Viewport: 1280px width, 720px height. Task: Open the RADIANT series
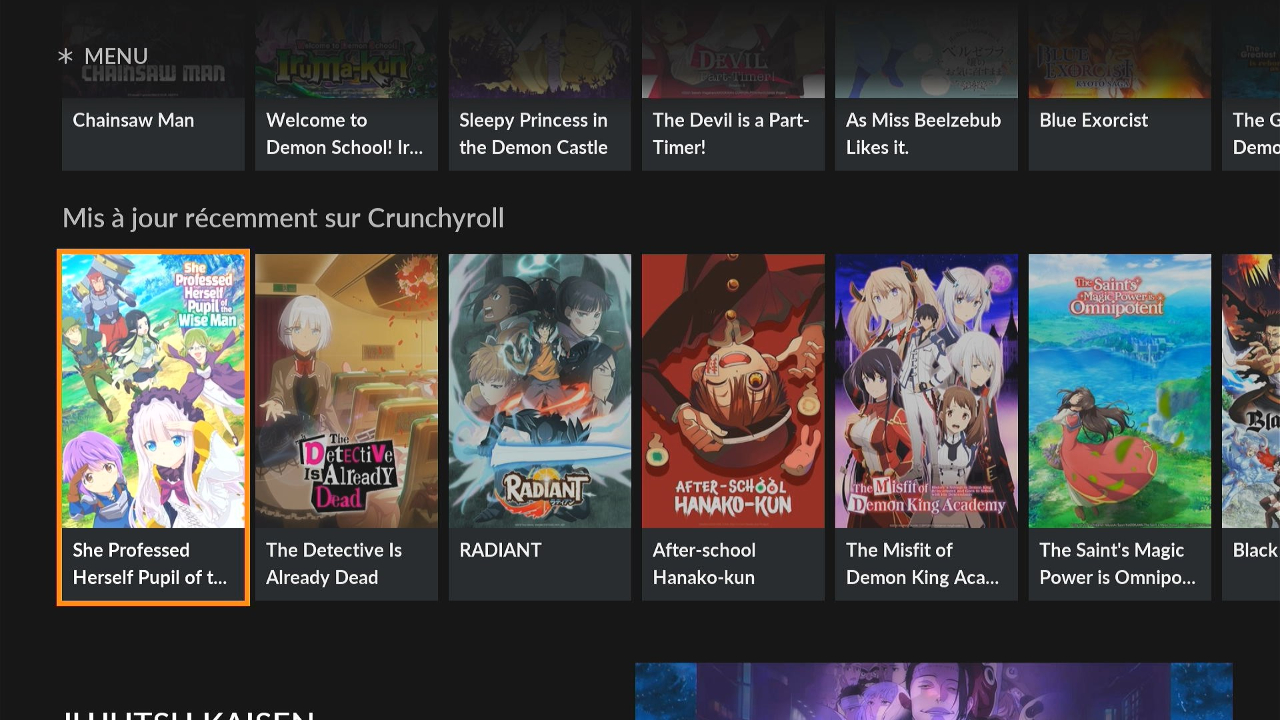coord(539,390)
